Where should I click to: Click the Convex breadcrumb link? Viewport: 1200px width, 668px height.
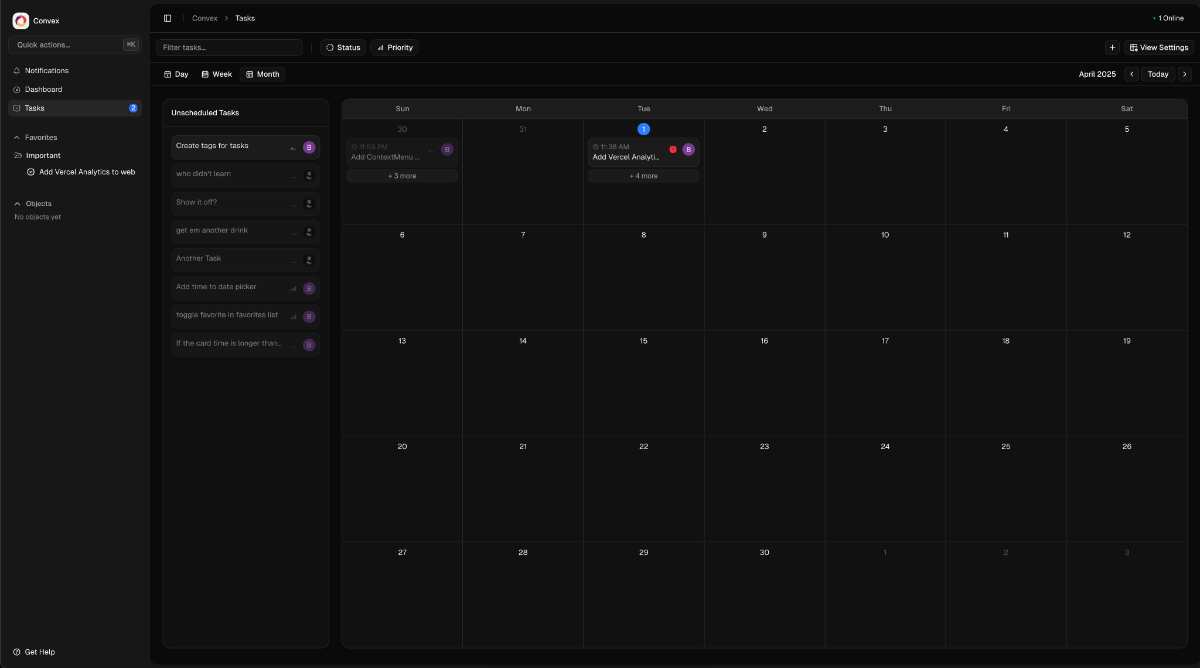coord(204,18)
